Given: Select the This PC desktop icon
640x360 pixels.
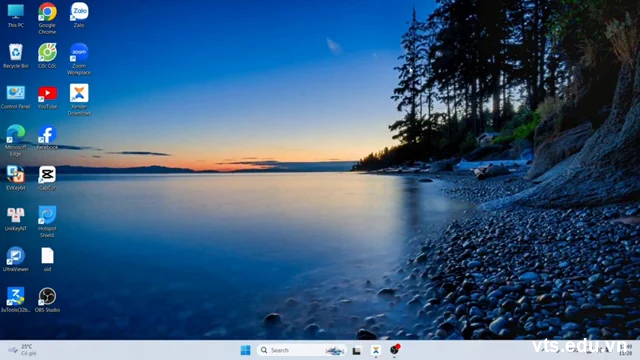Looking at the screenshot, I should [16, 16].
